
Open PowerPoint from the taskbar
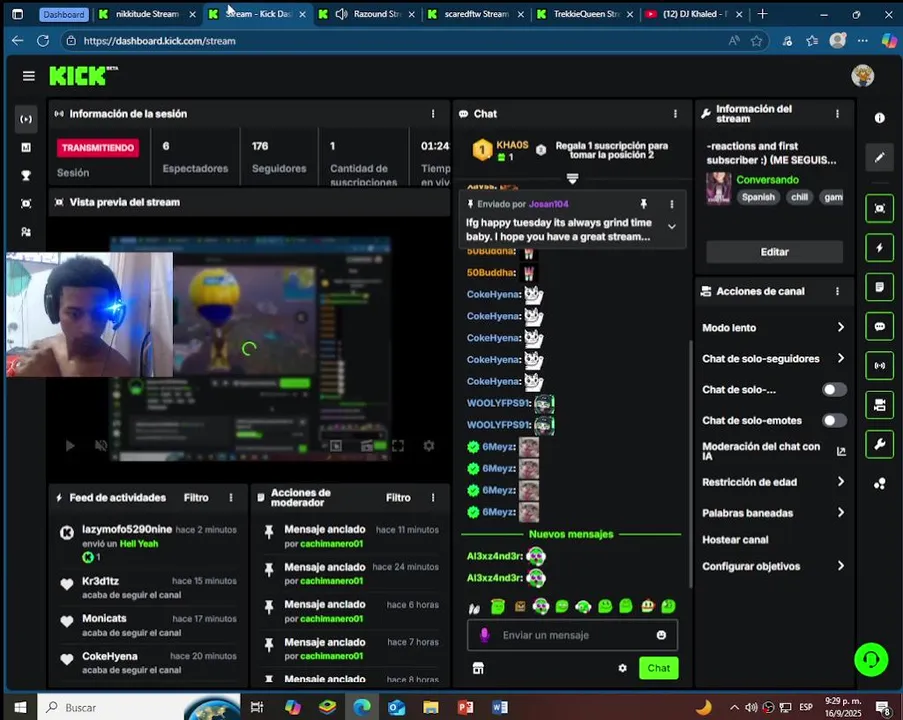465,707
